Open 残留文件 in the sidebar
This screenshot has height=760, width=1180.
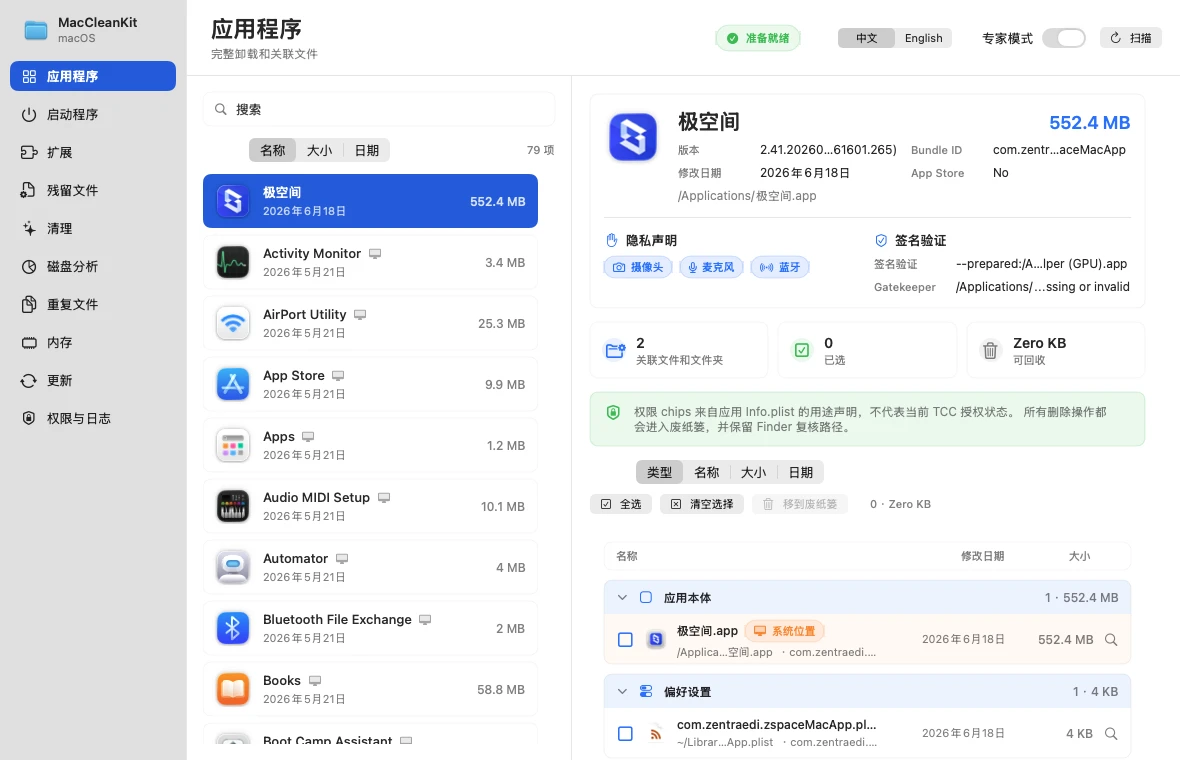pyautogui.click(x=93, y=190)
